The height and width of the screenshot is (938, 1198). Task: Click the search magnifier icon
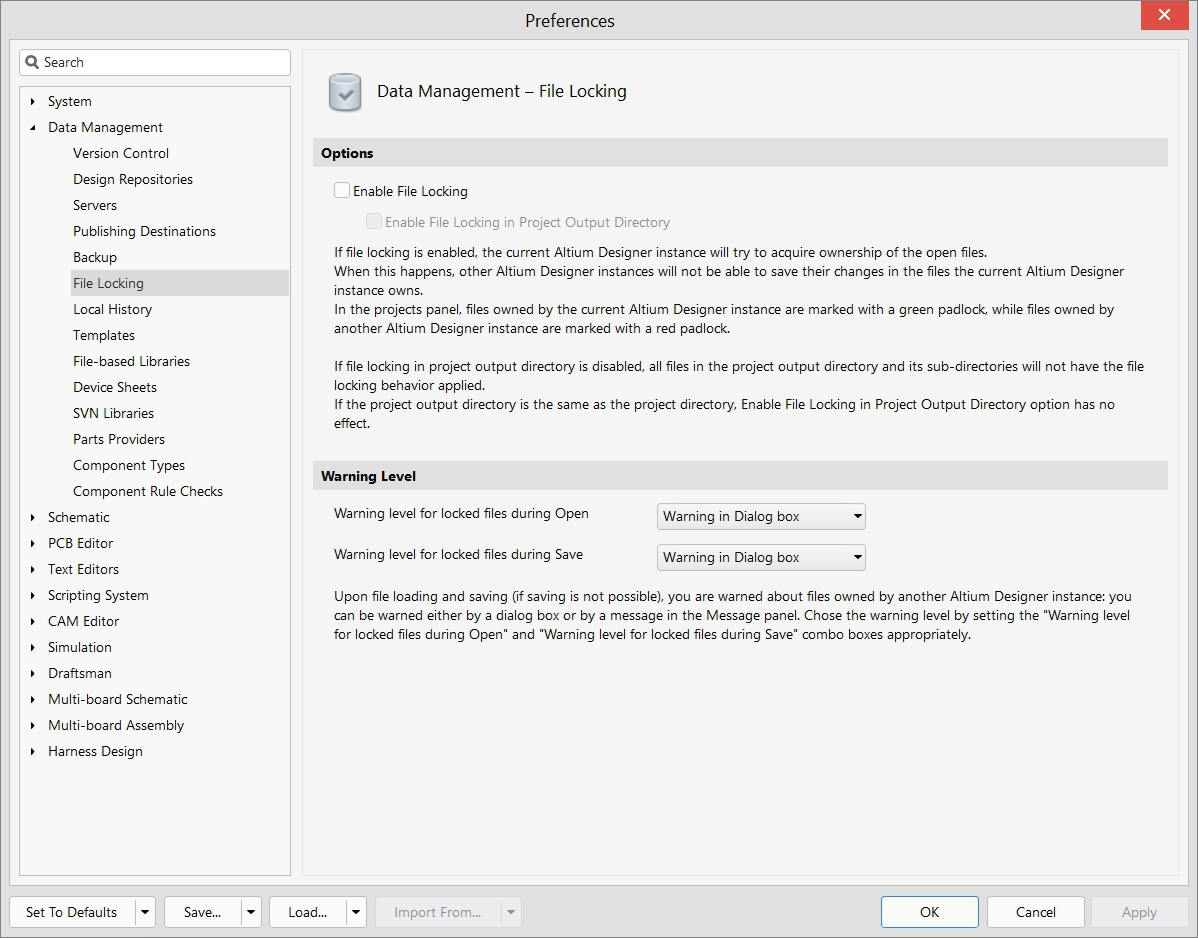32,63
